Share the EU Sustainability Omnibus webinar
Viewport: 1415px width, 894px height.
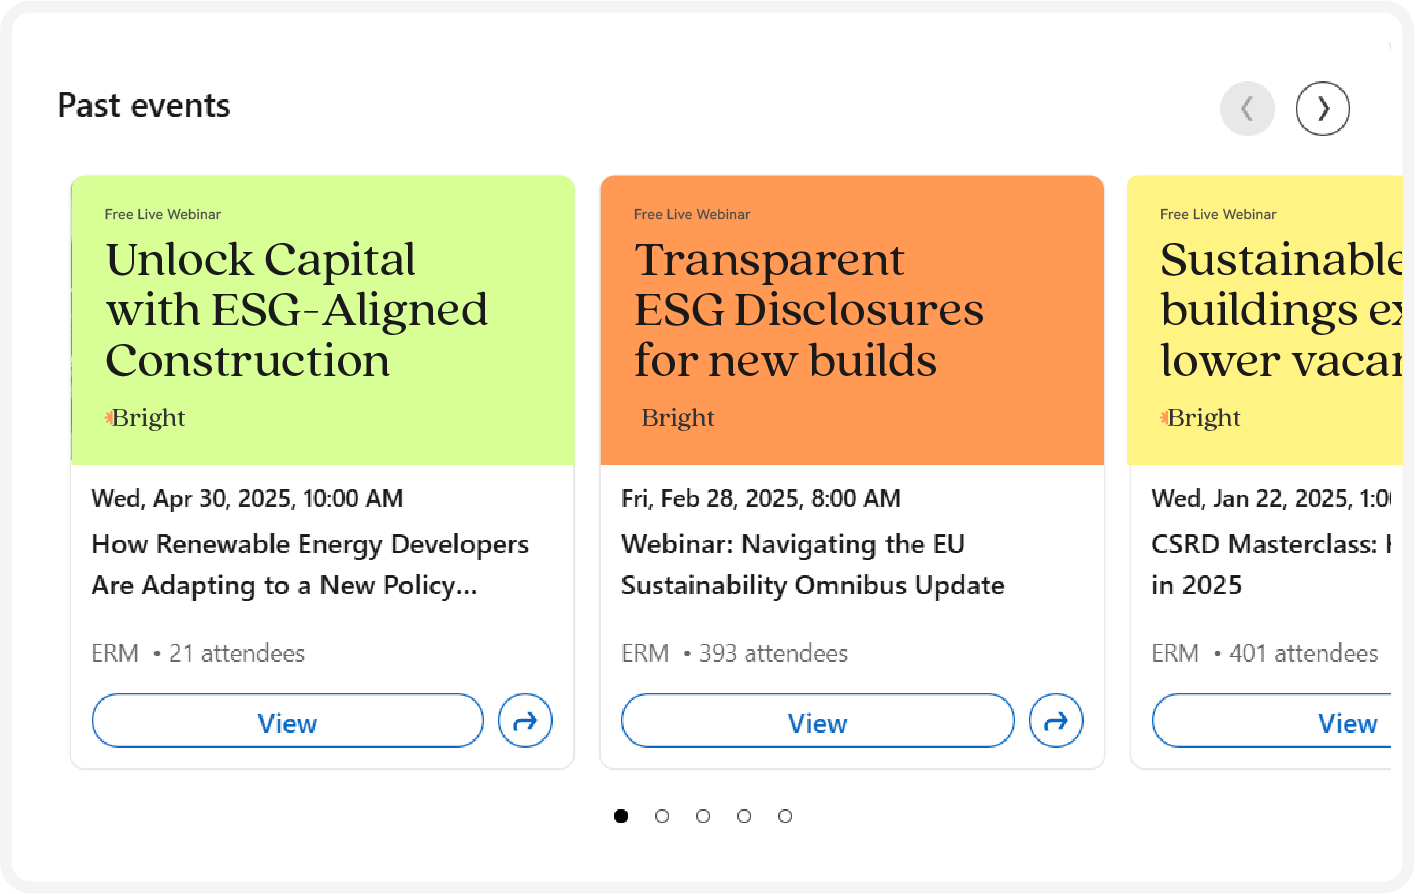coord(1056,720)
